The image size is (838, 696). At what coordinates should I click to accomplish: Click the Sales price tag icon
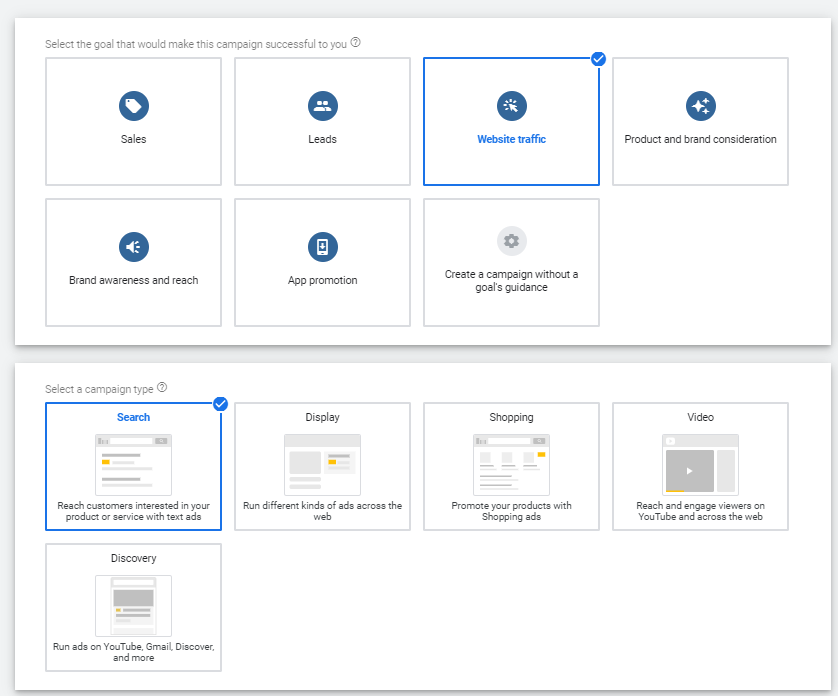coord(133,106)
